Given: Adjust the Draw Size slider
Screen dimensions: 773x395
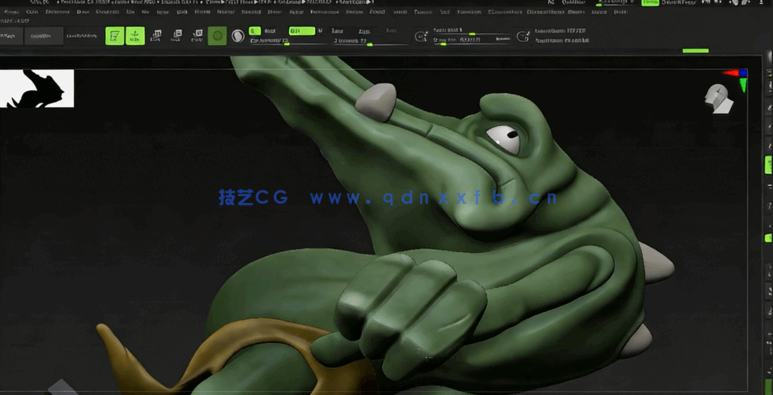Looking at the screenshot, I should pyautogui.click(x=472, y=41).
